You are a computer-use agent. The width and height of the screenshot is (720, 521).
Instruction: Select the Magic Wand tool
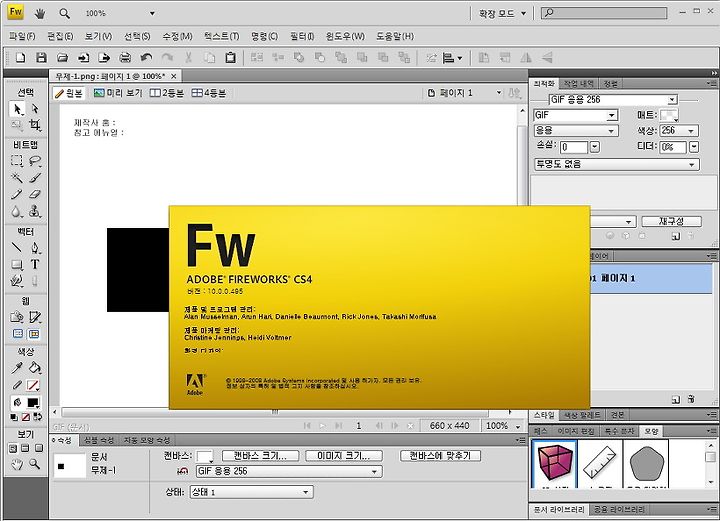(17, 178)
